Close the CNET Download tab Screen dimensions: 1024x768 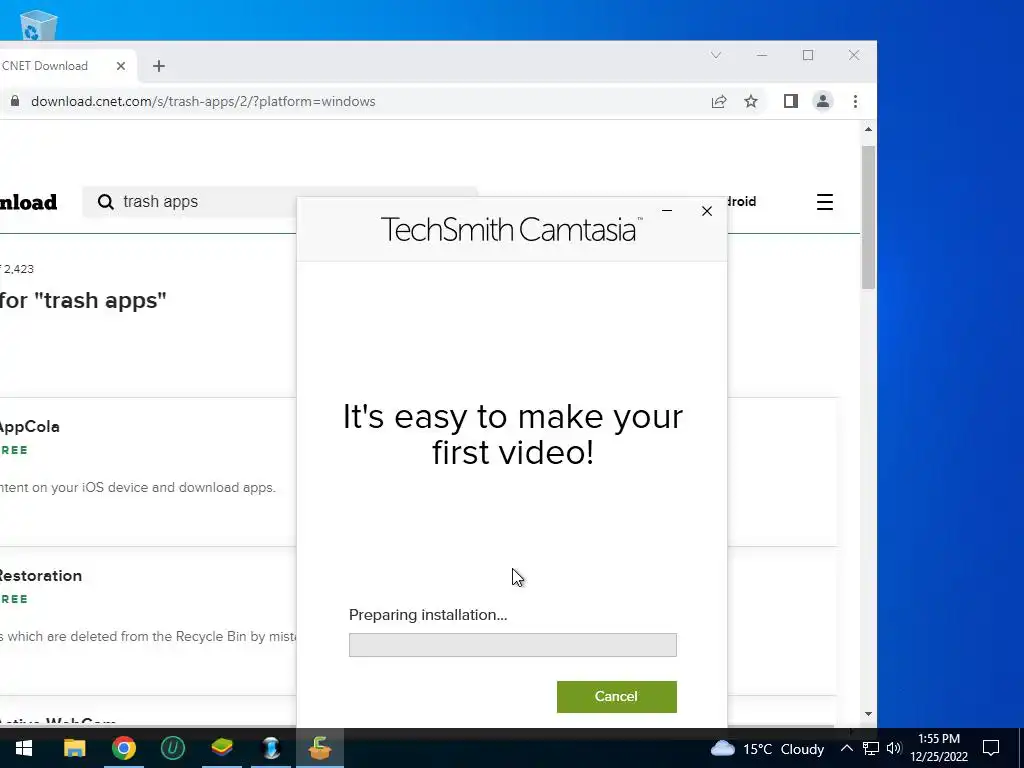point(121,66)
